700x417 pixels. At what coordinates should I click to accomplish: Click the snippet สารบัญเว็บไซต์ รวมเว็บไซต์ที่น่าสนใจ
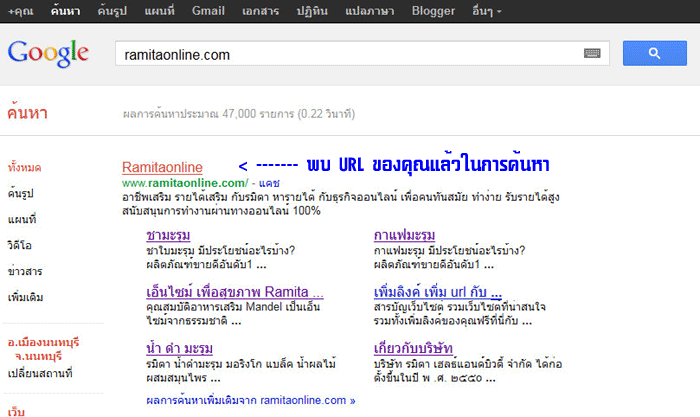click(460, 313)
